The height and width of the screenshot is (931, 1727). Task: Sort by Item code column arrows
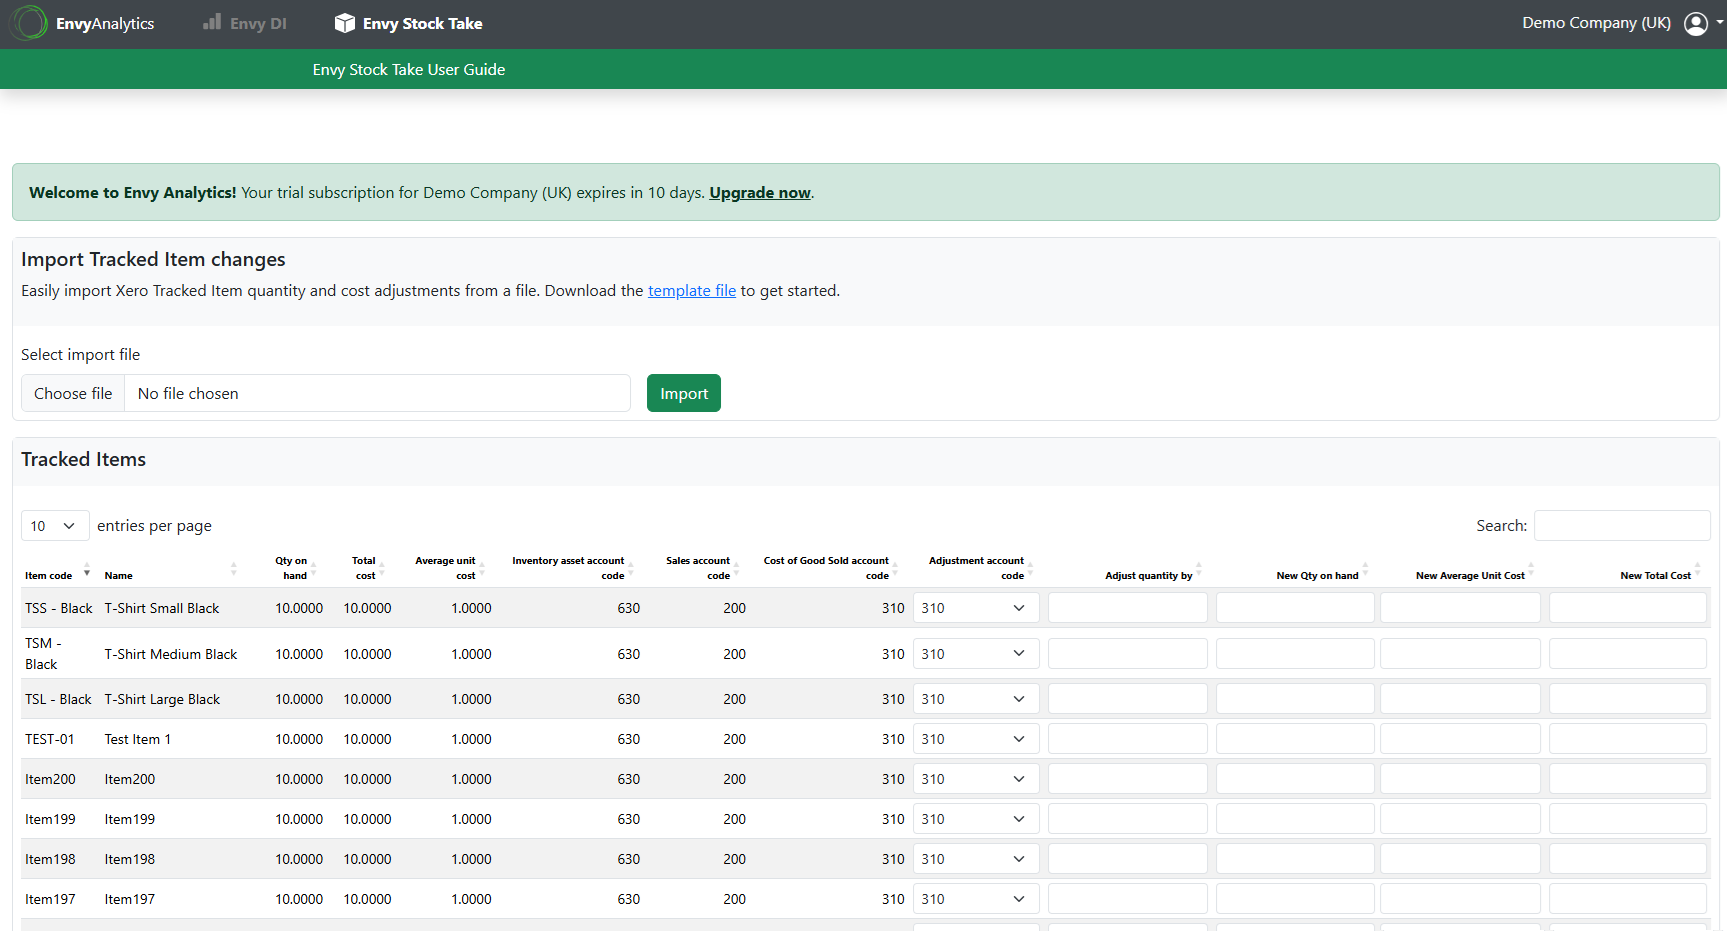click(87, 569)
